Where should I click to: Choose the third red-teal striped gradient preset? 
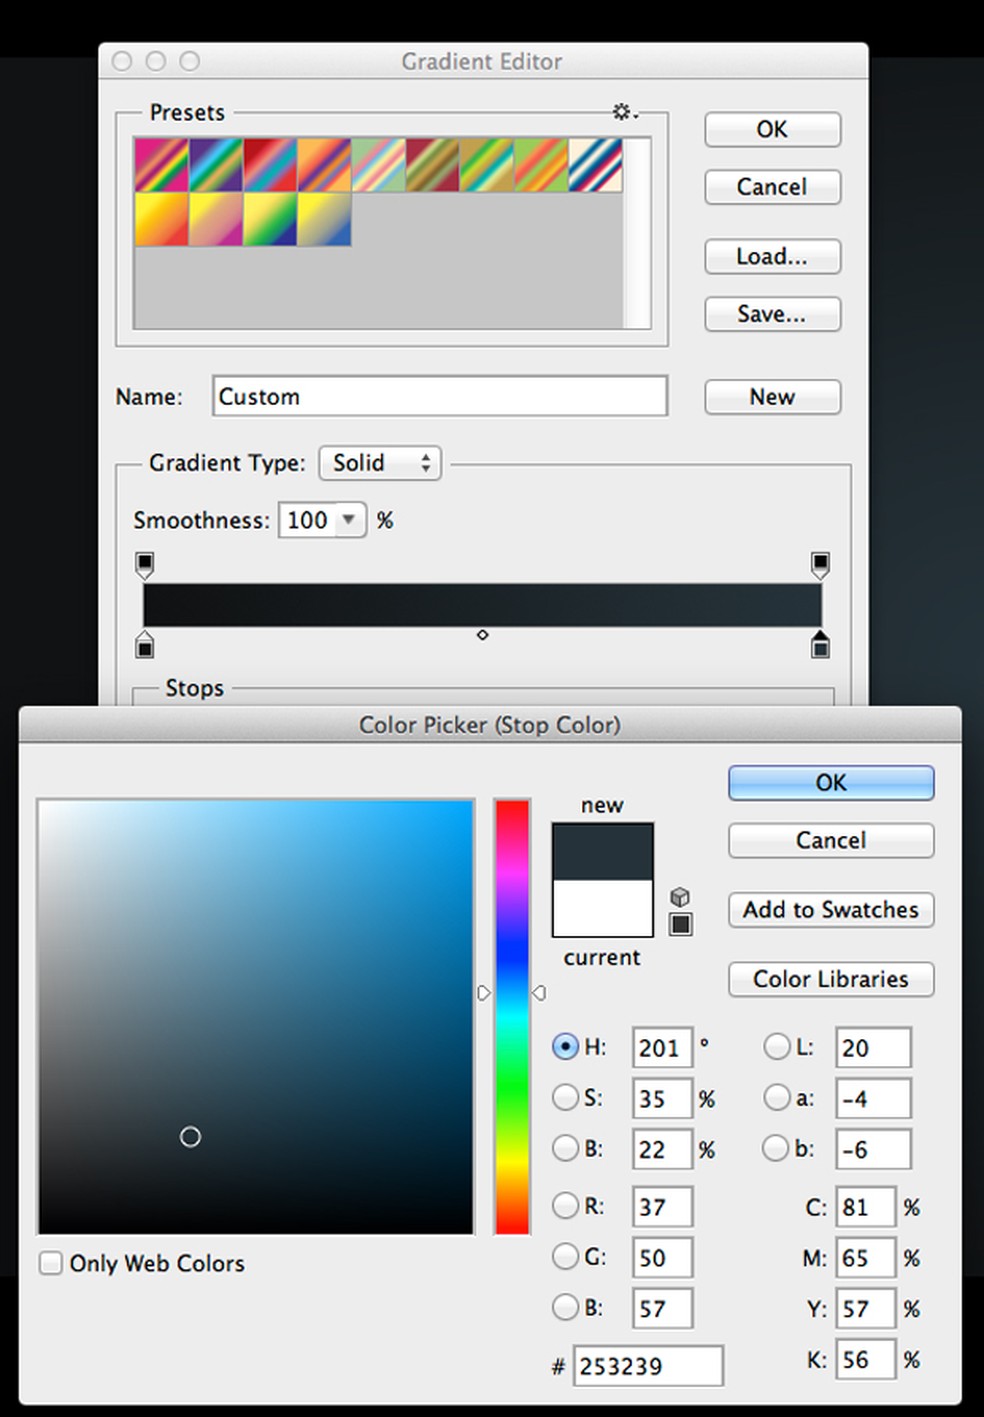(269, 165)
